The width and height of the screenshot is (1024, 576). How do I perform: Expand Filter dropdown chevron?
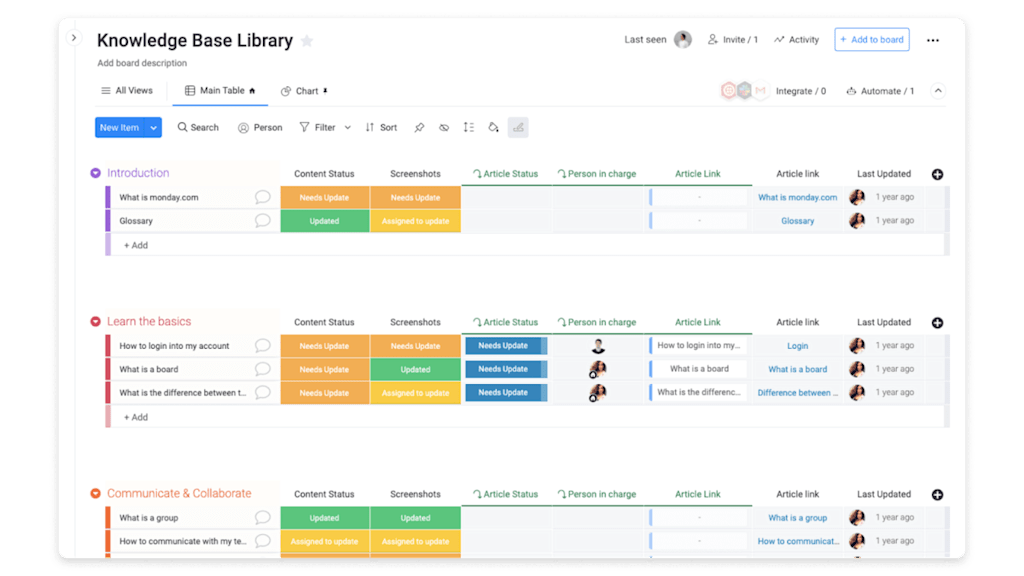tap(347, 127)
